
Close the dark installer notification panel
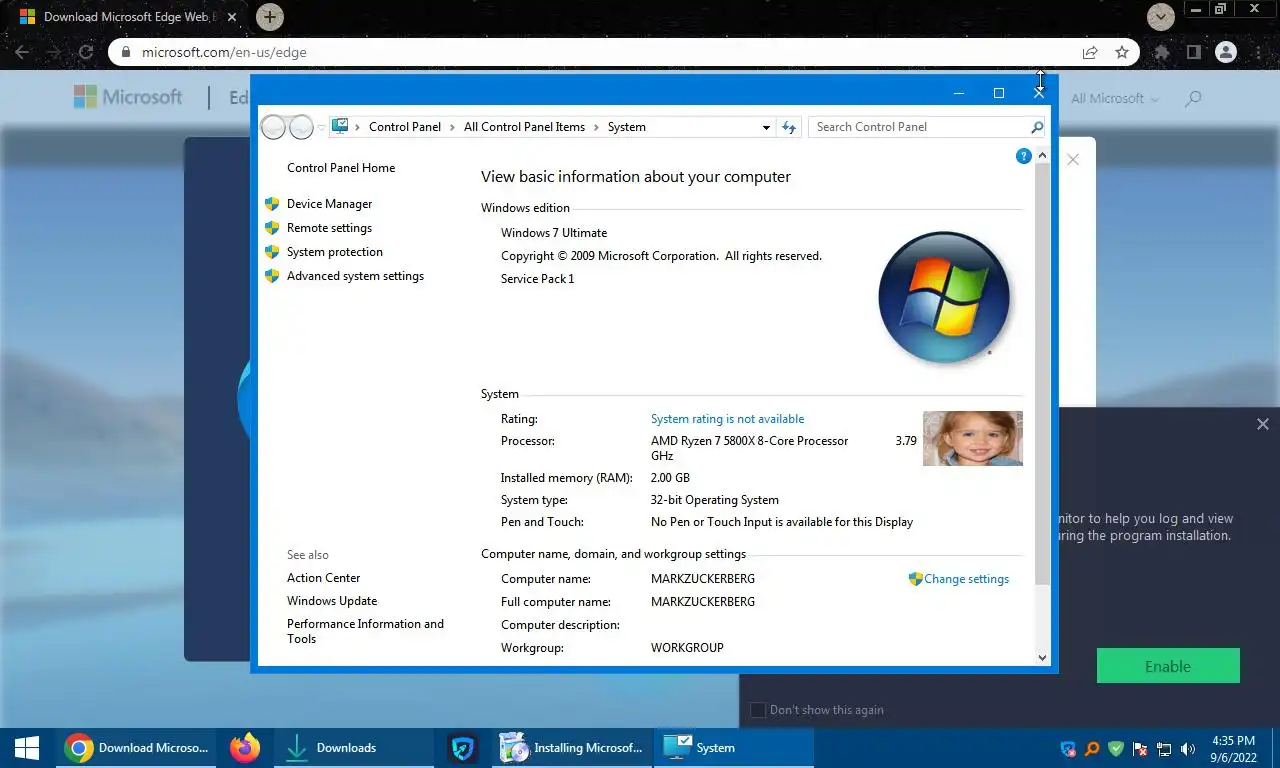[x=1263, y=424]
